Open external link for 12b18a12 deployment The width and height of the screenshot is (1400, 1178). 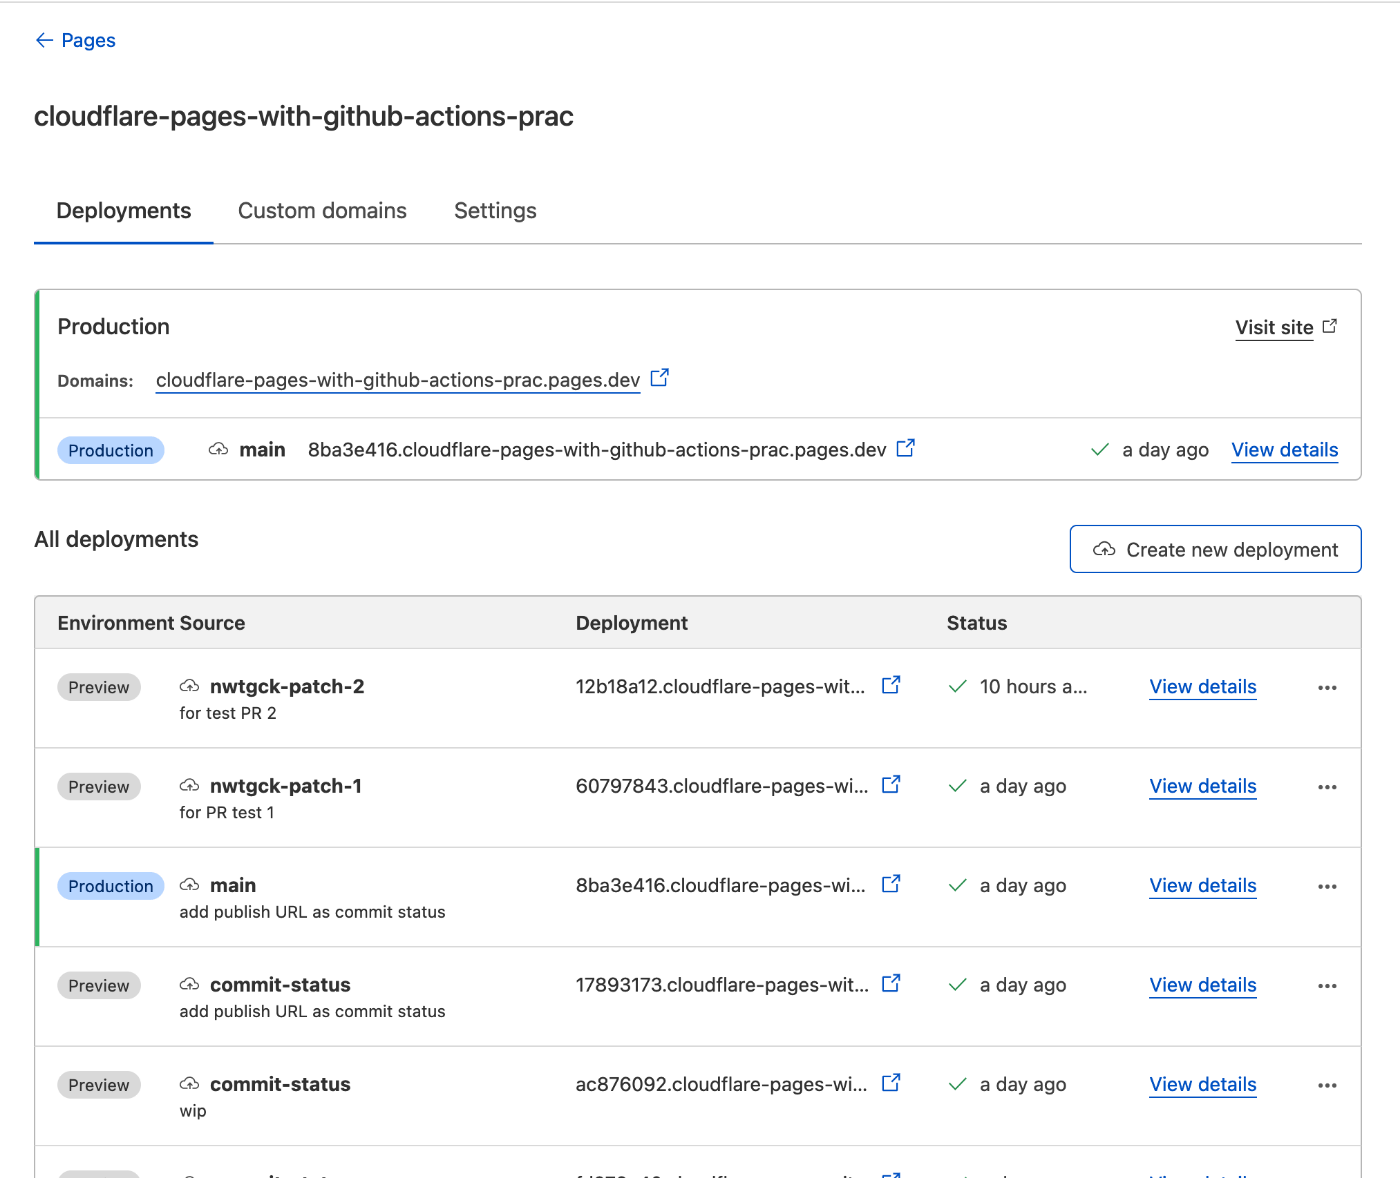(891, 685)
